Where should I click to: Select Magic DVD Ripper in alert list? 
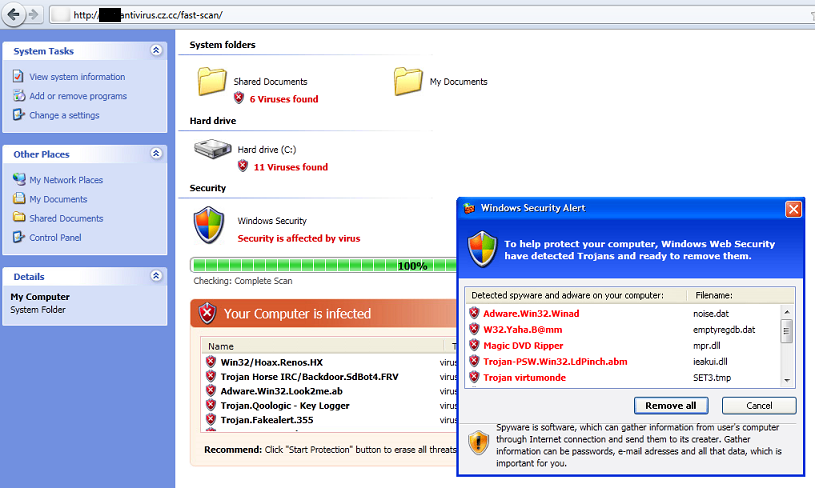point(523,346)
